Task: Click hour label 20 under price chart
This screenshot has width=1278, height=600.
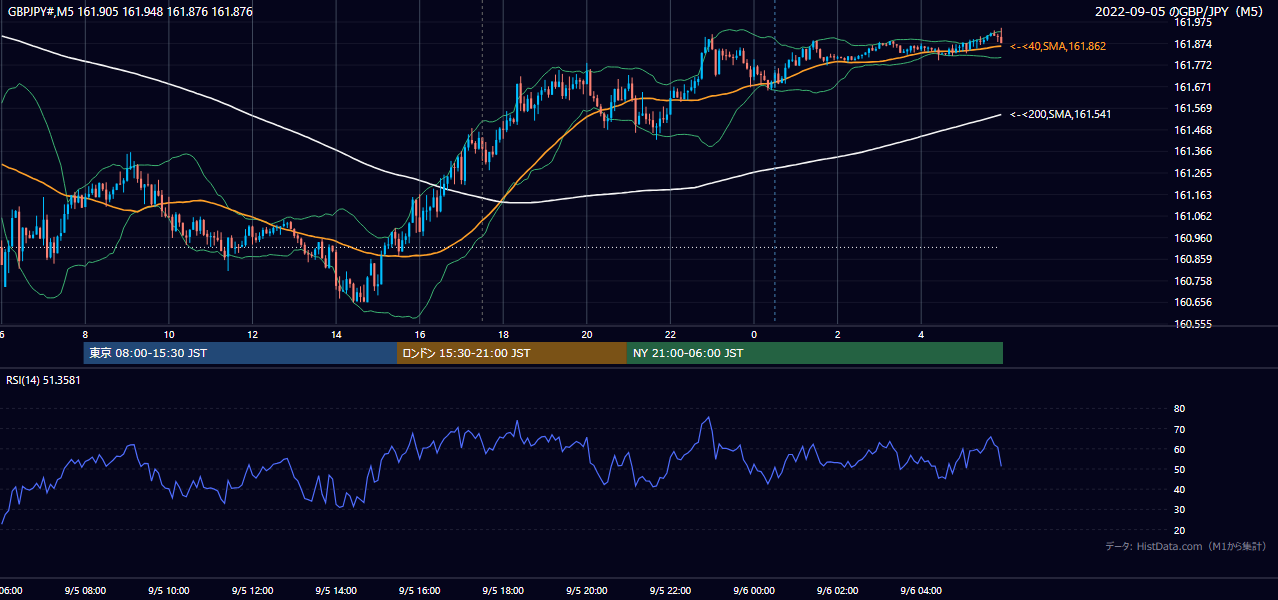Action: [x=587, y=334]
